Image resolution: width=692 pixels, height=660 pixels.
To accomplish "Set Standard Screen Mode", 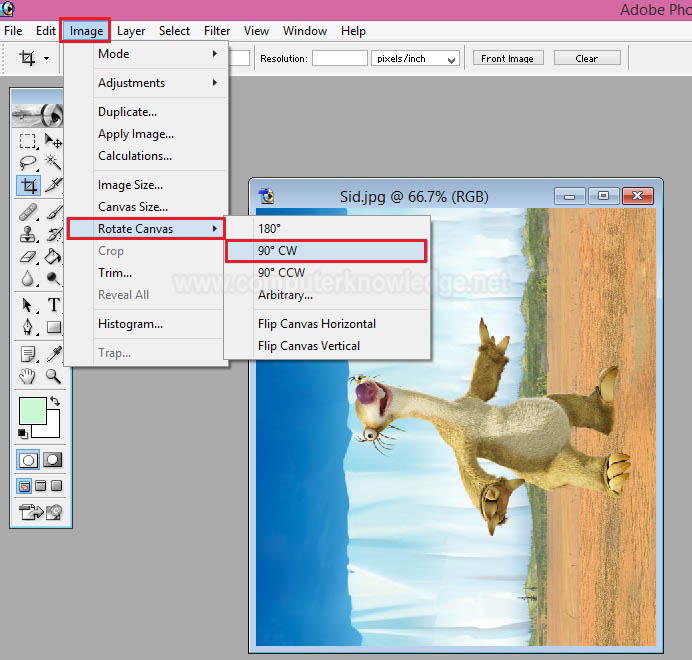I will pyautogui.click(x=25, y=486).
